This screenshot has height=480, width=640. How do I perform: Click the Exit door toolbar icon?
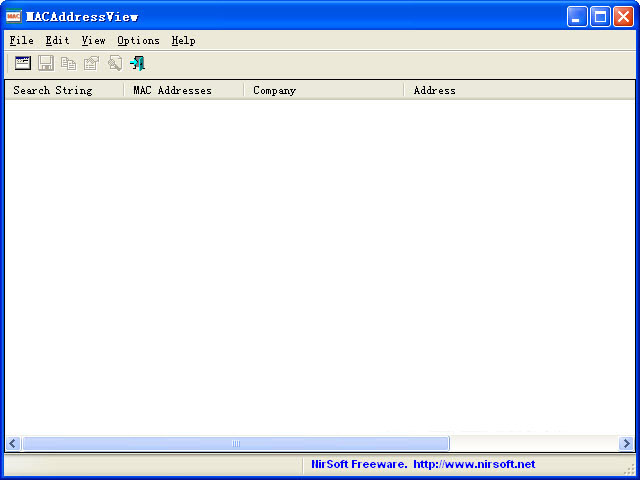point(137,63)
